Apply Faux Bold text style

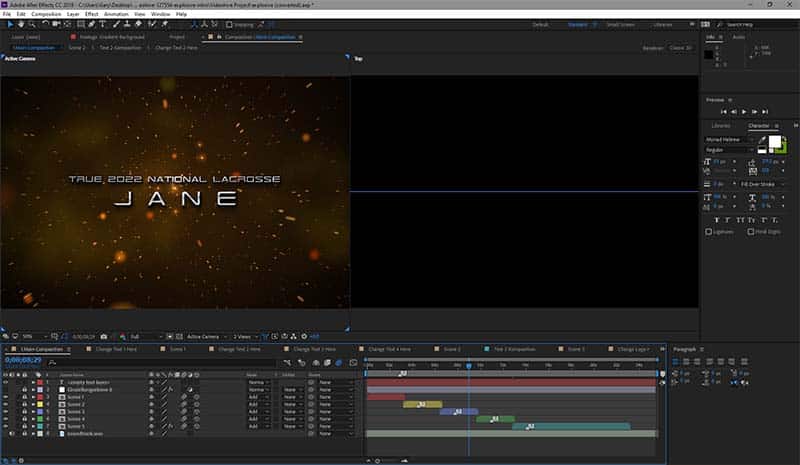click(x=715, y=219)
